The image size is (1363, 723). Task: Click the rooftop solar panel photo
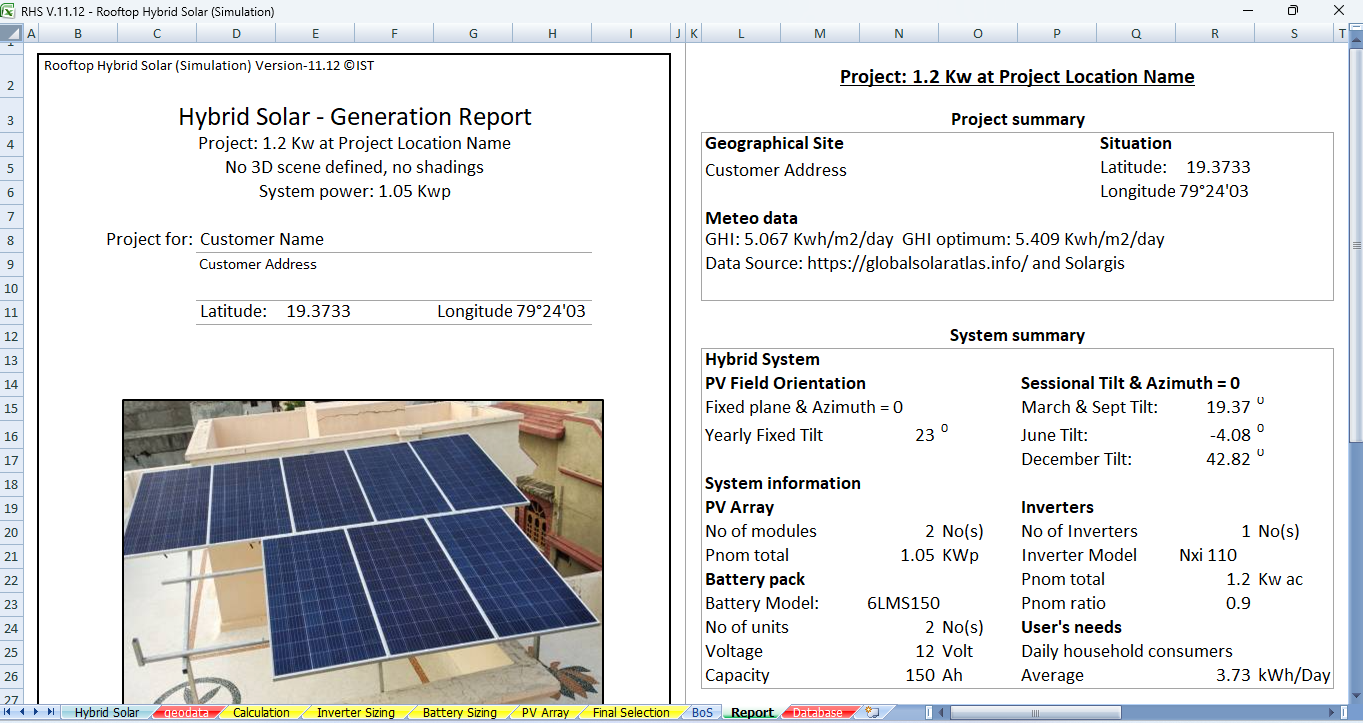(x=363, y=550)
